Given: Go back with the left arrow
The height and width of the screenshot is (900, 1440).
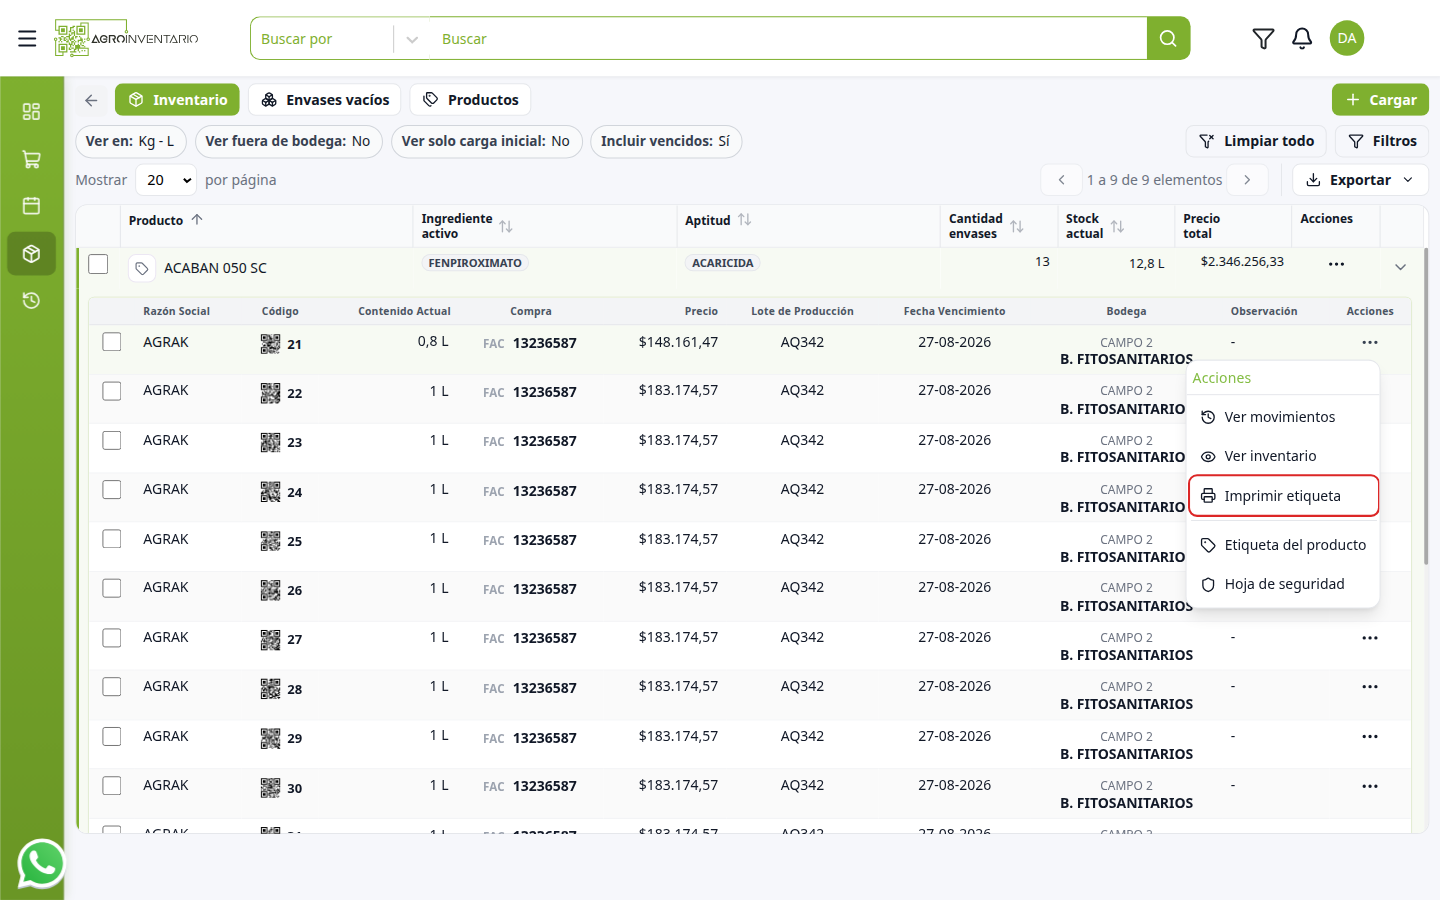Looking at the screenshot, I should (x=91, y=100).
